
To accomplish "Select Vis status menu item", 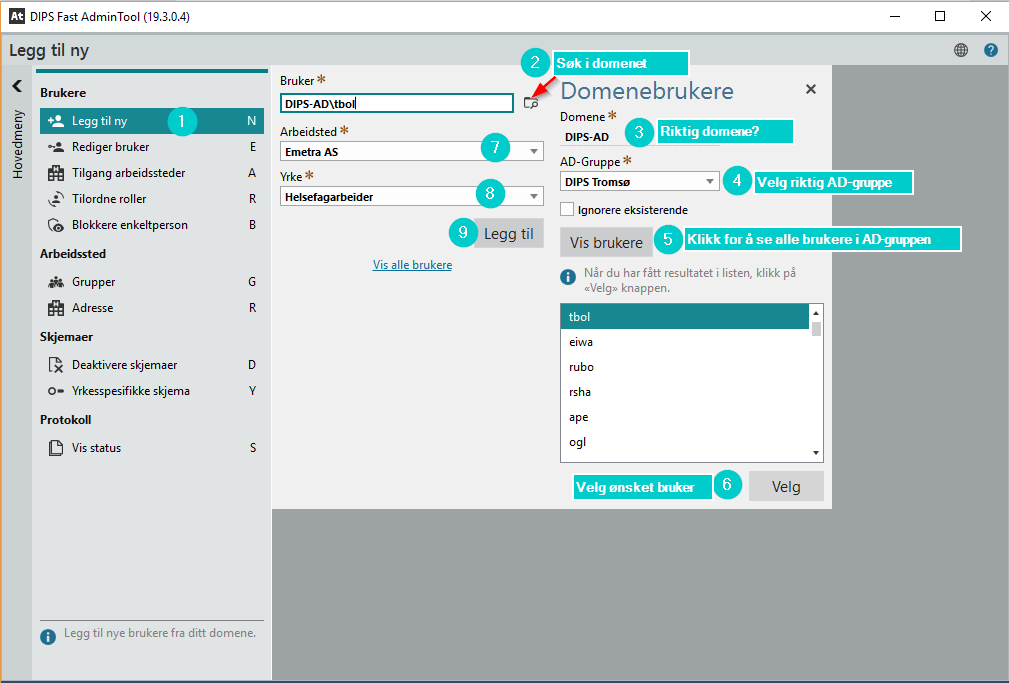I will pos(152,448).
